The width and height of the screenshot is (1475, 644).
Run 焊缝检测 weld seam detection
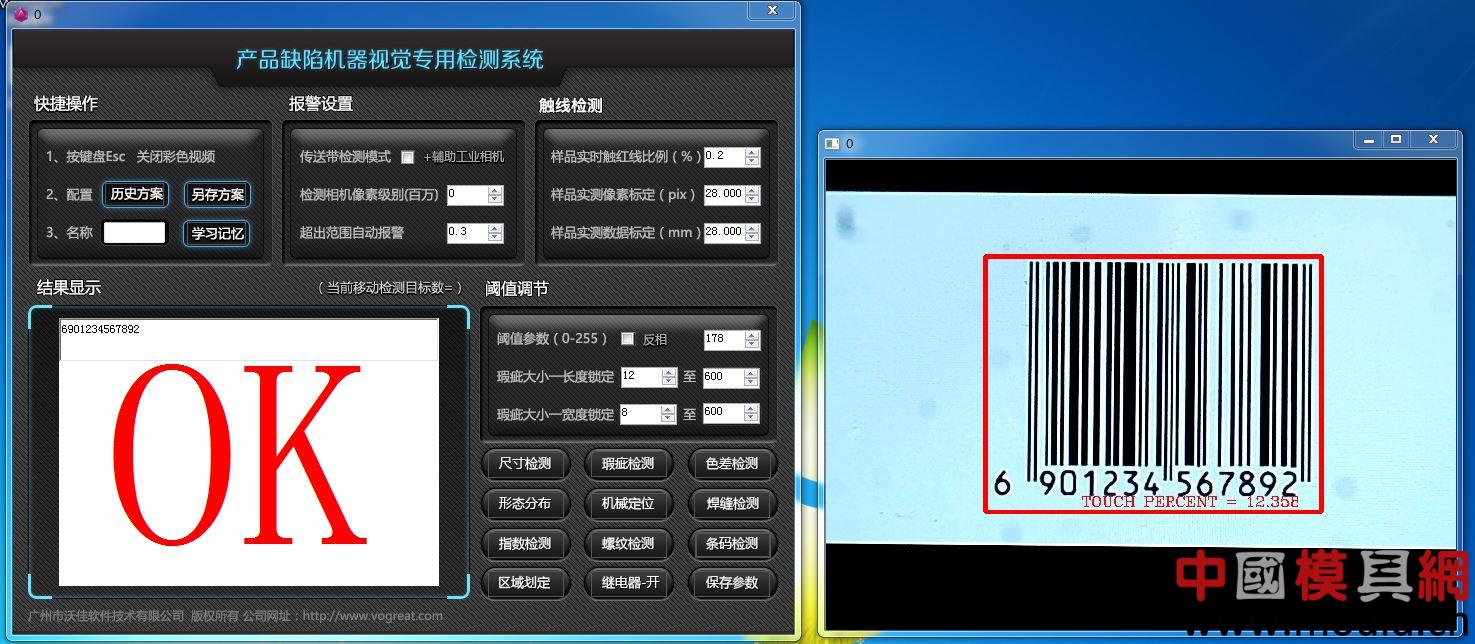[x=732, y=504]
